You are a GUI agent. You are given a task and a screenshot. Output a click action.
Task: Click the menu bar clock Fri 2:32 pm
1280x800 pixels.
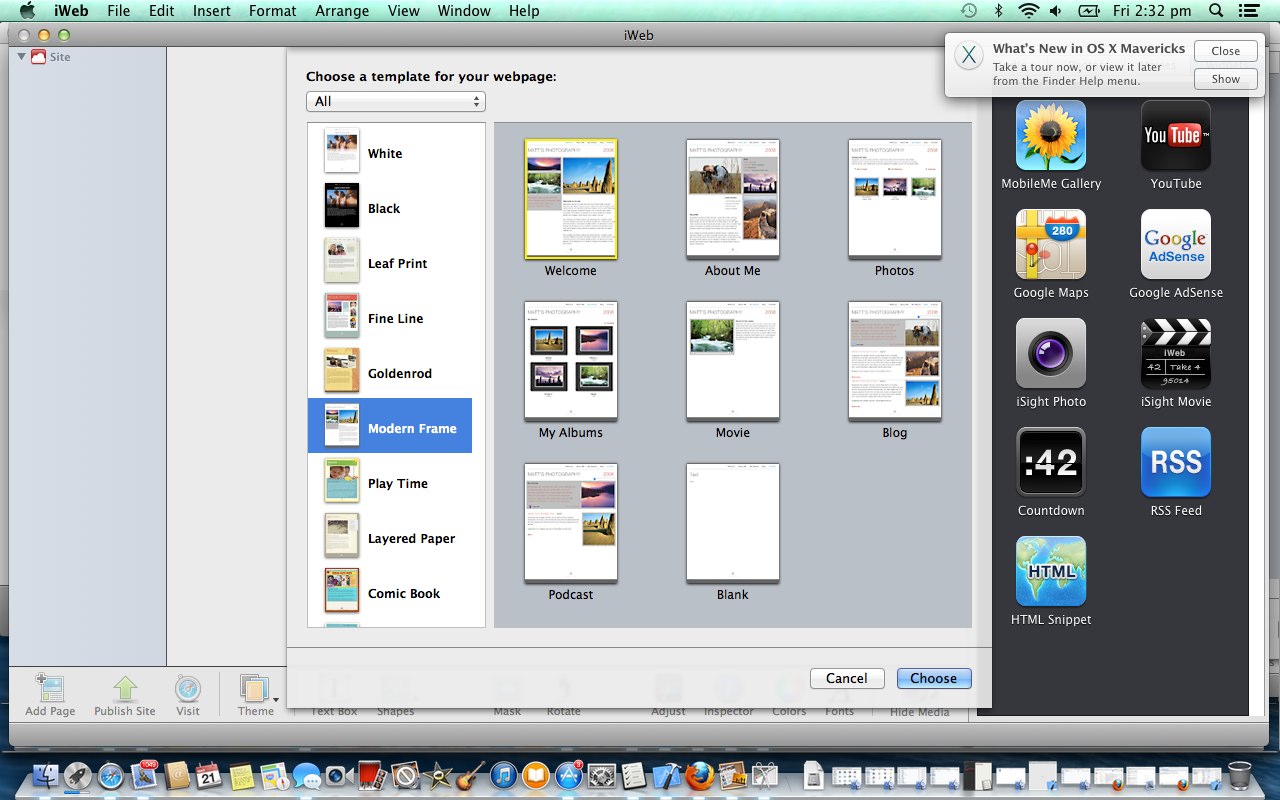click(1150, 11)
